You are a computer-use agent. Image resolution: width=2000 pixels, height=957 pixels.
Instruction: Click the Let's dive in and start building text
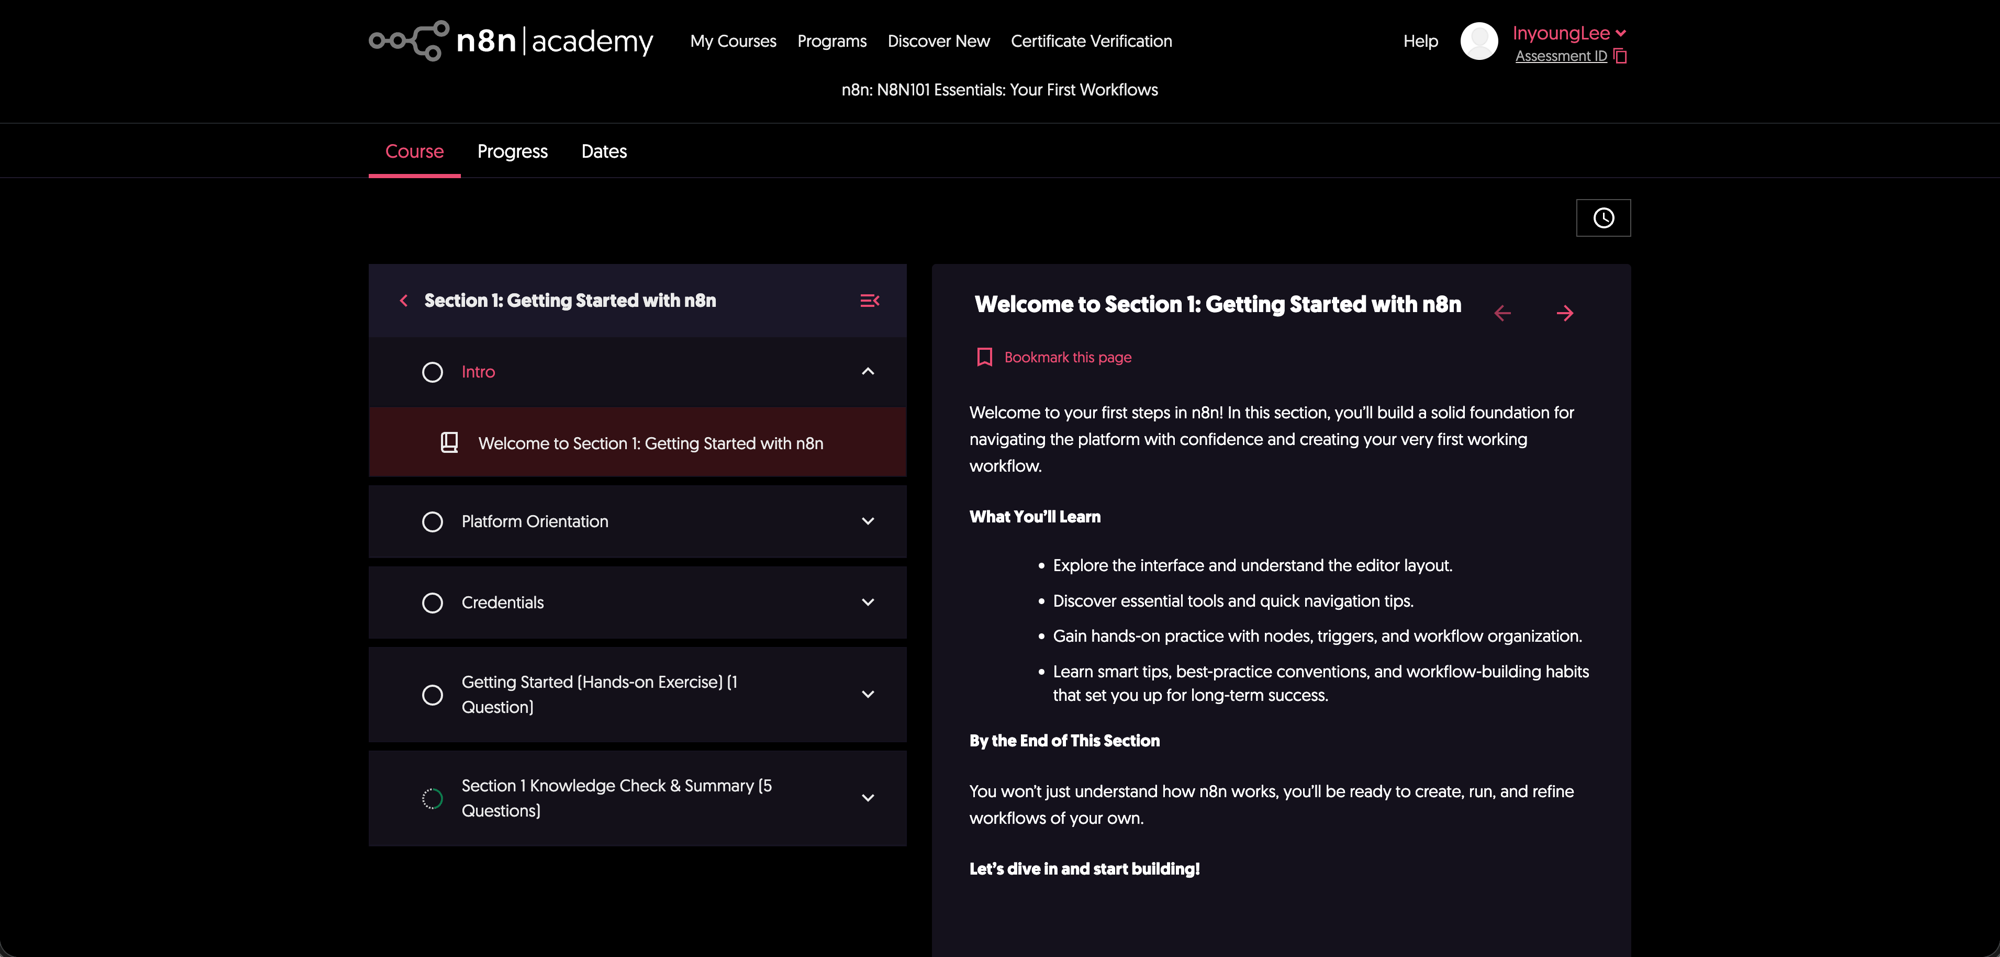tap(1084, 869)
